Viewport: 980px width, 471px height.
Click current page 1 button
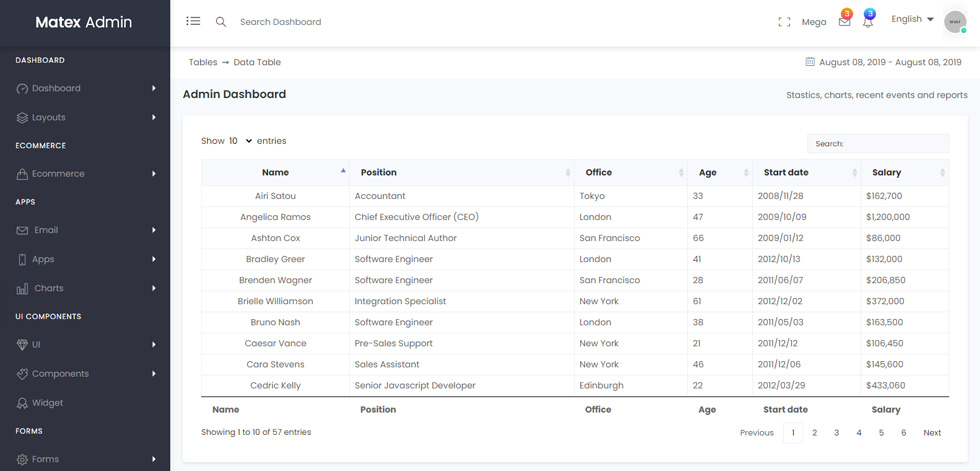pos(793,432)
